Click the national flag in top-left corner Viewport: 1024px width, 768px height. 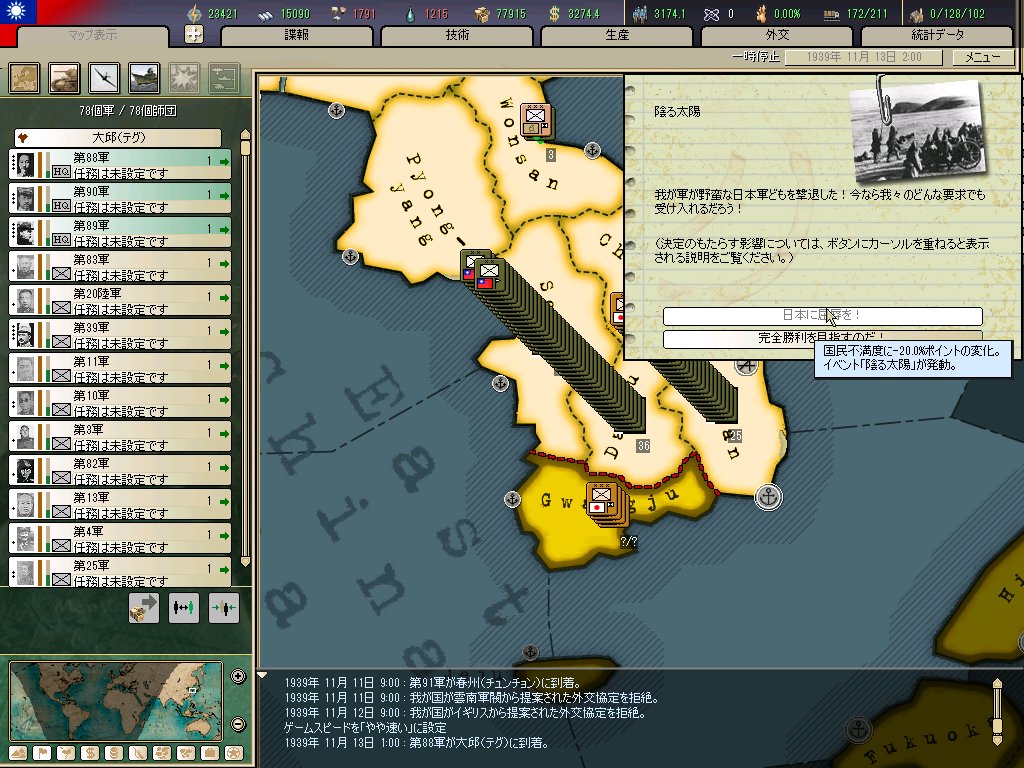[x=18, y=12]
